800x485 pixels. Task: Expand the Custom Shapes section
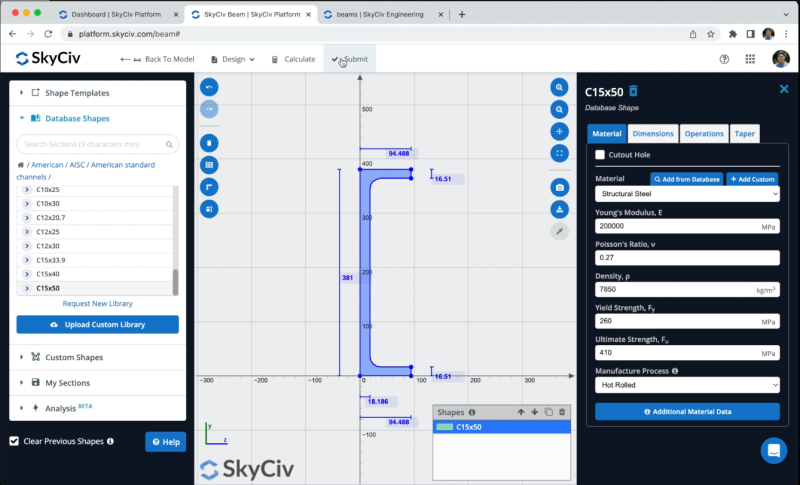tap(97, 357)
